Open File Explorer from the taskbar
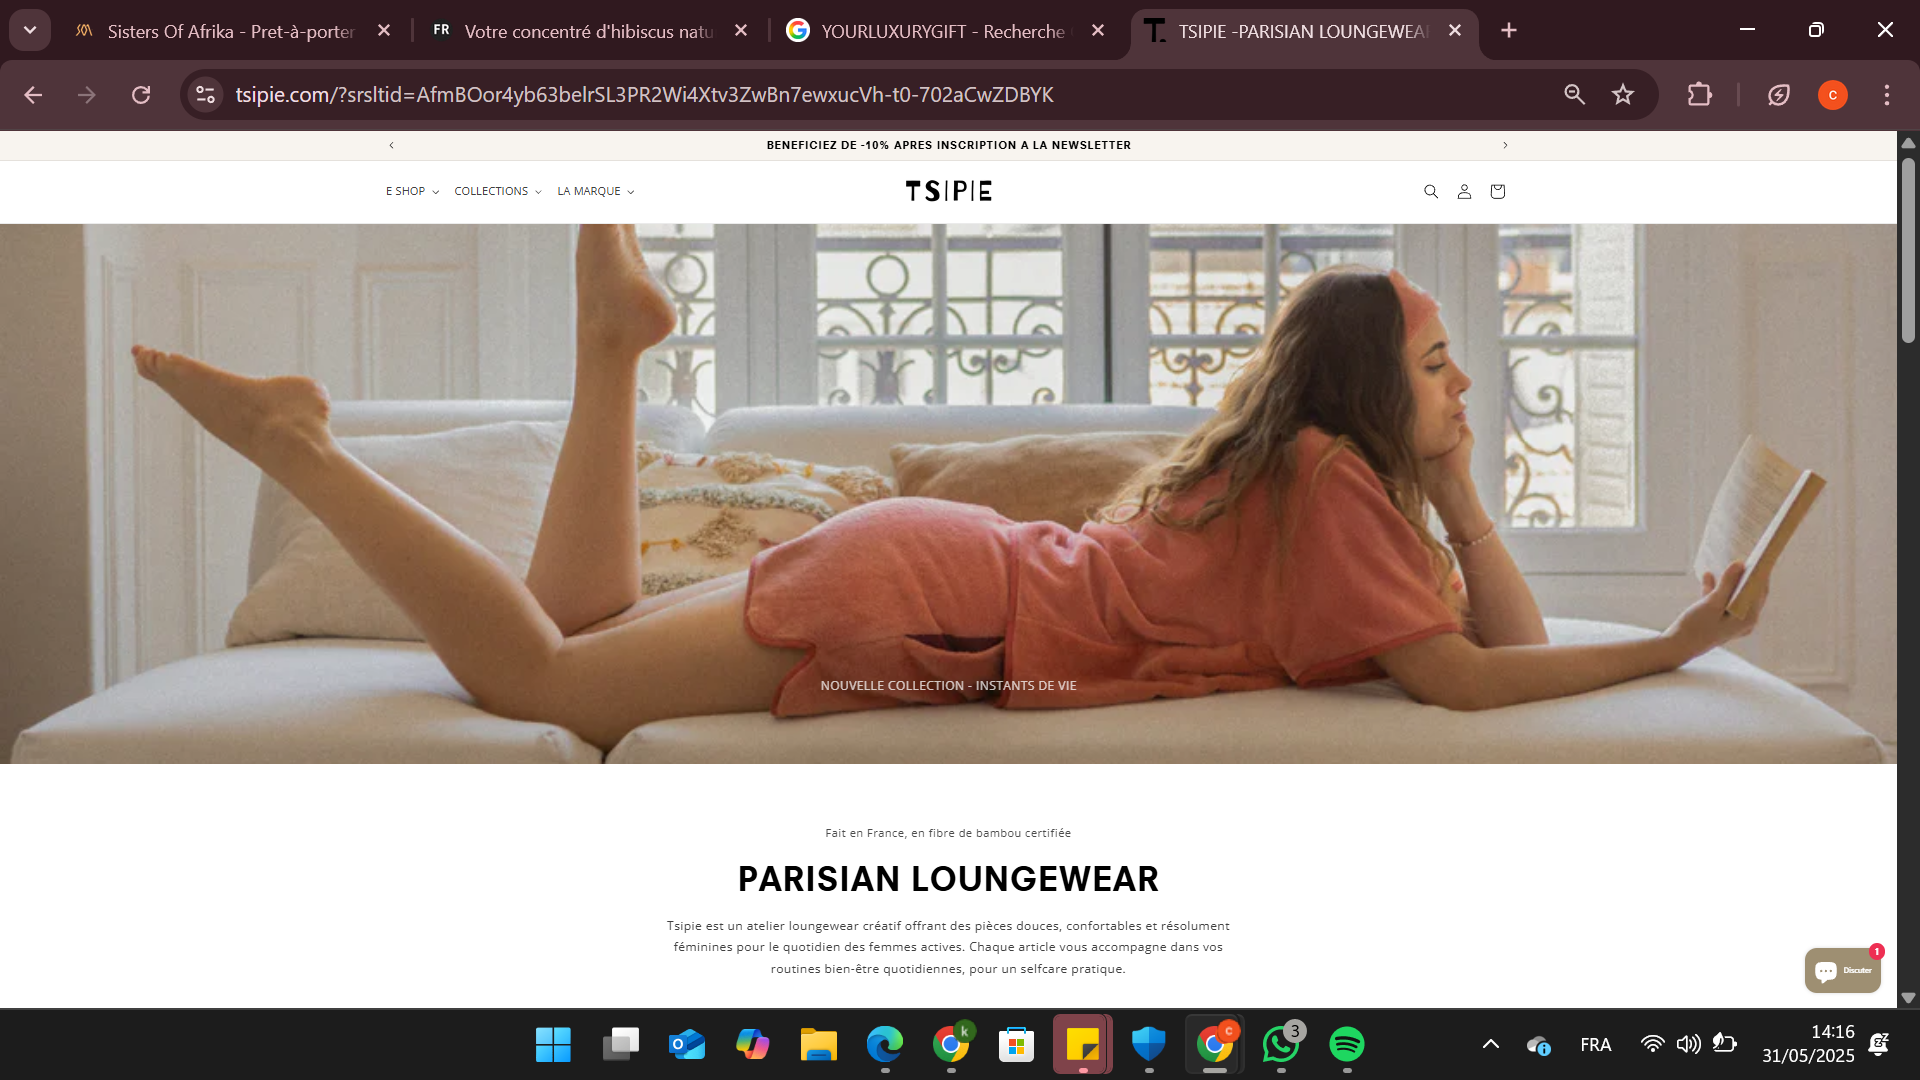This screenshot has height=1080, width=1920. (x=818, y=1045)
